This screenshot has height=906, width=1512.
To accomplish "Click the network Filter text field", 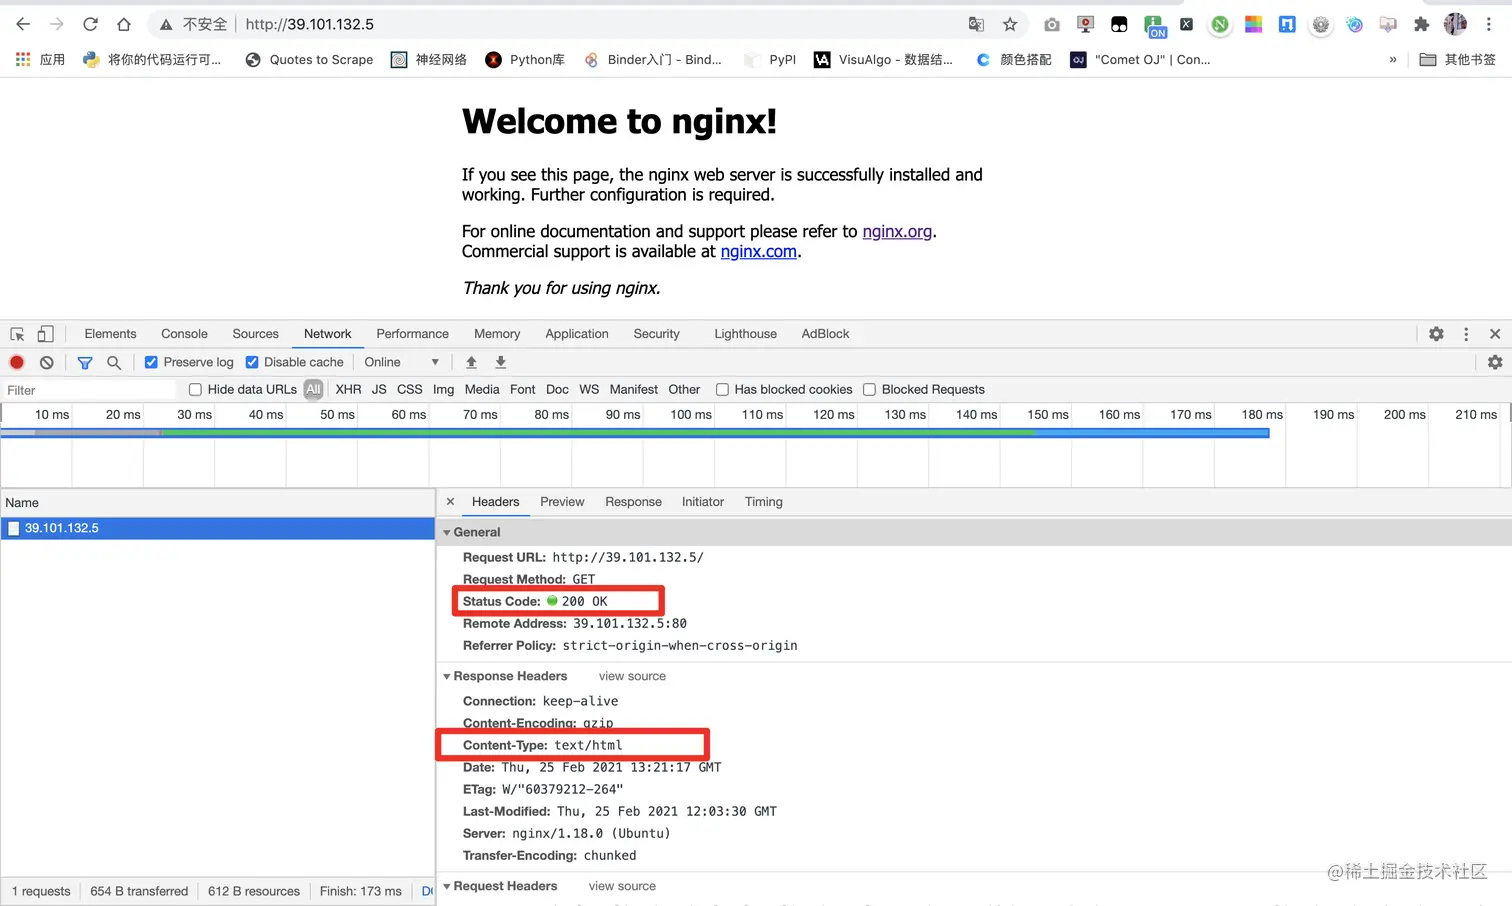I will (x=90, y=390).
